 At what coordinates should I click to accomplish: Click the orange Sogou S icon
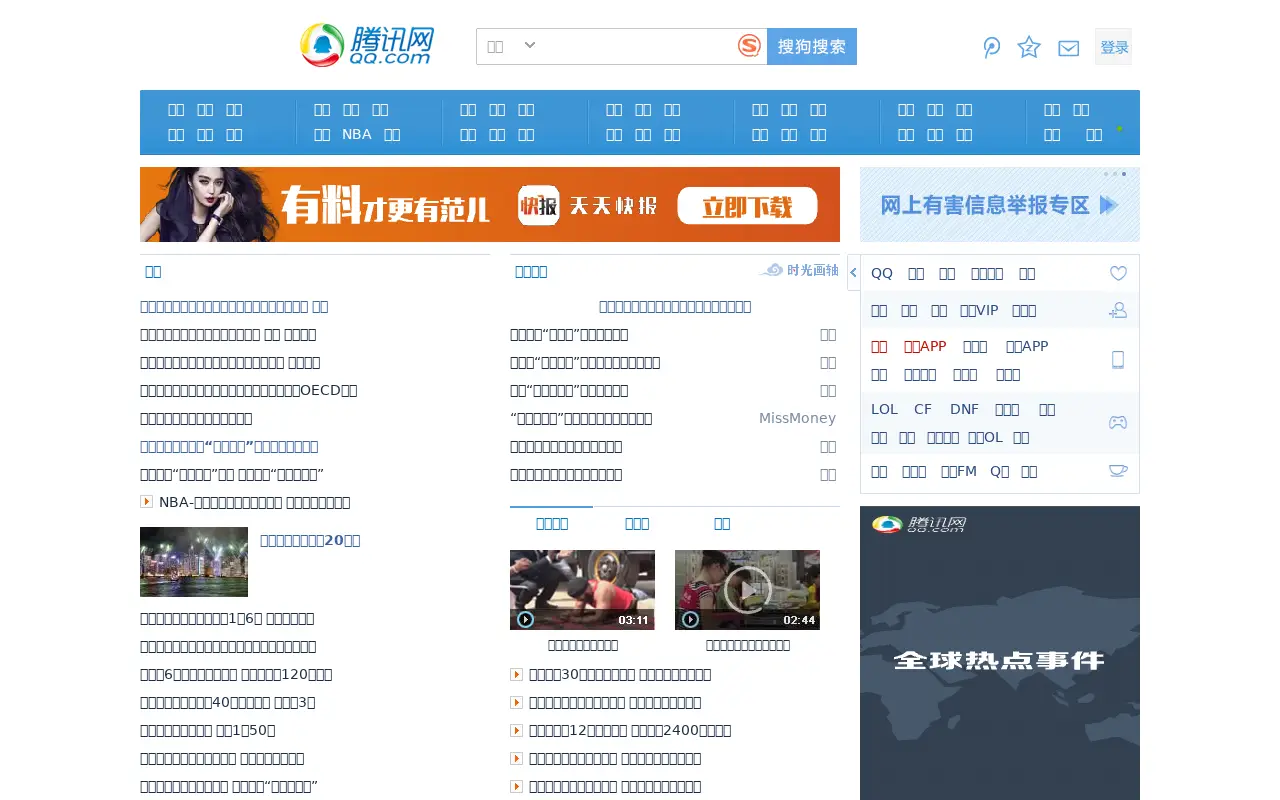[x=749, y=46]
